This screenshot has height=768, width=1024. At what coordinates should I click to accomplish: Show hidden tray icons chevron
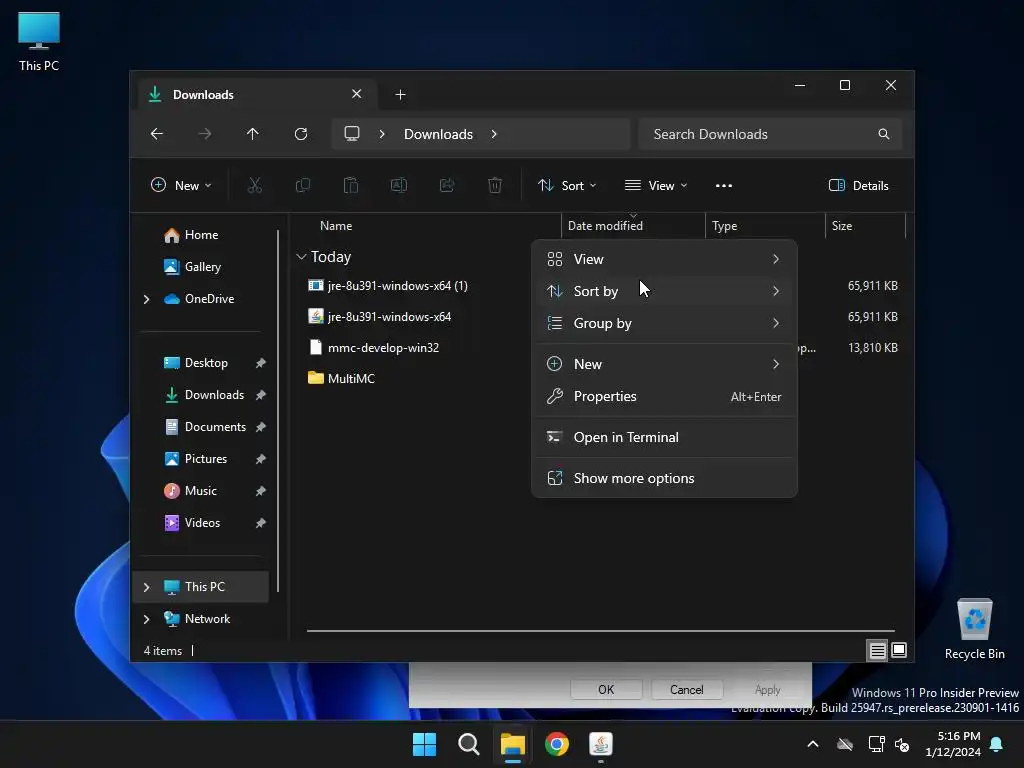point(813,744)
